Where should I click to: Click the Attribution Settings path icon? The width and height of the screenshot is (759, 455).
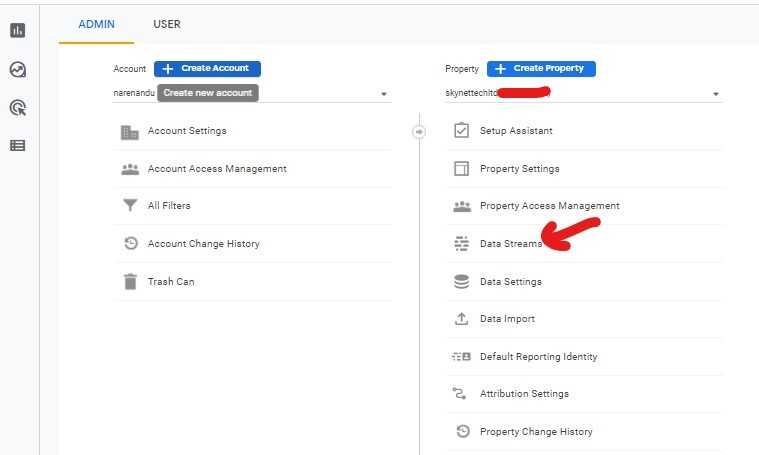point(459,394)
